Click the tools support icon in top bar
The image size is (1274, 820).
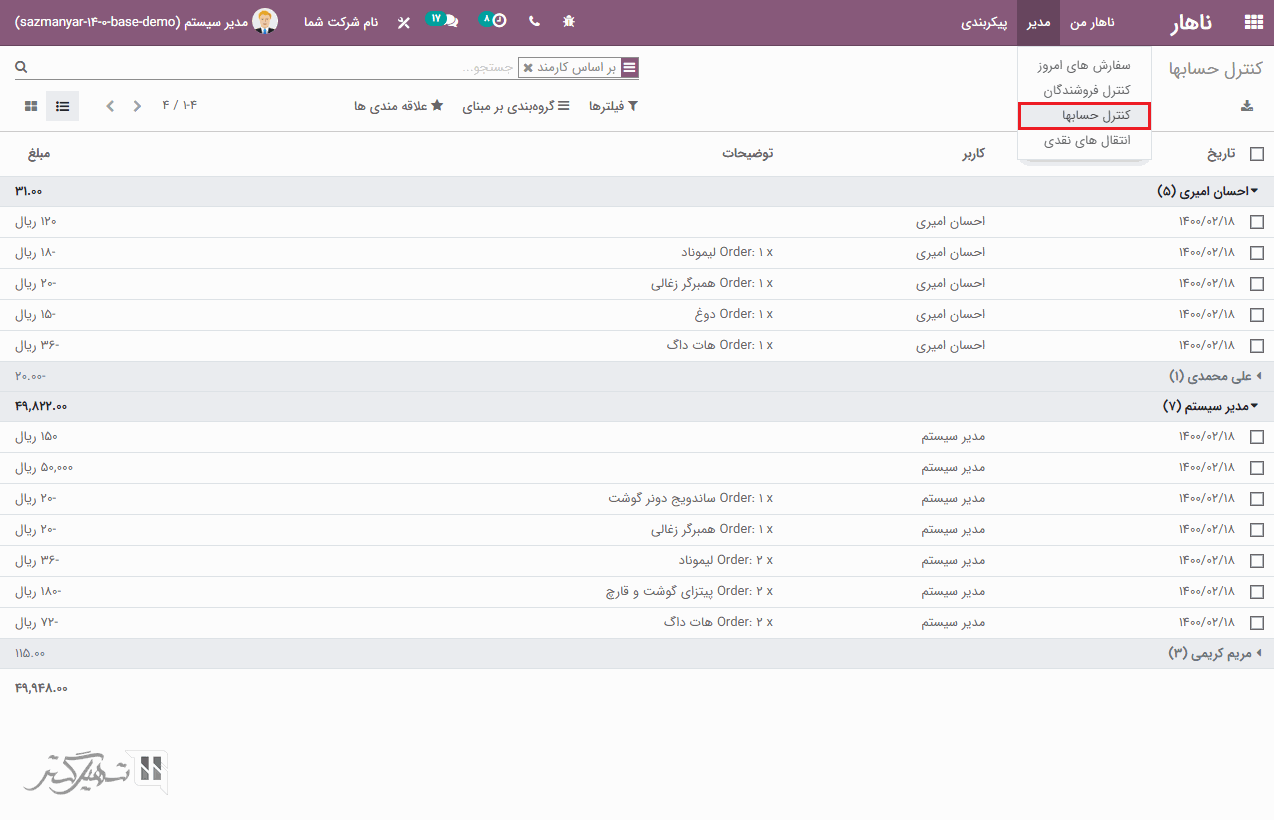tap(403, 21)
